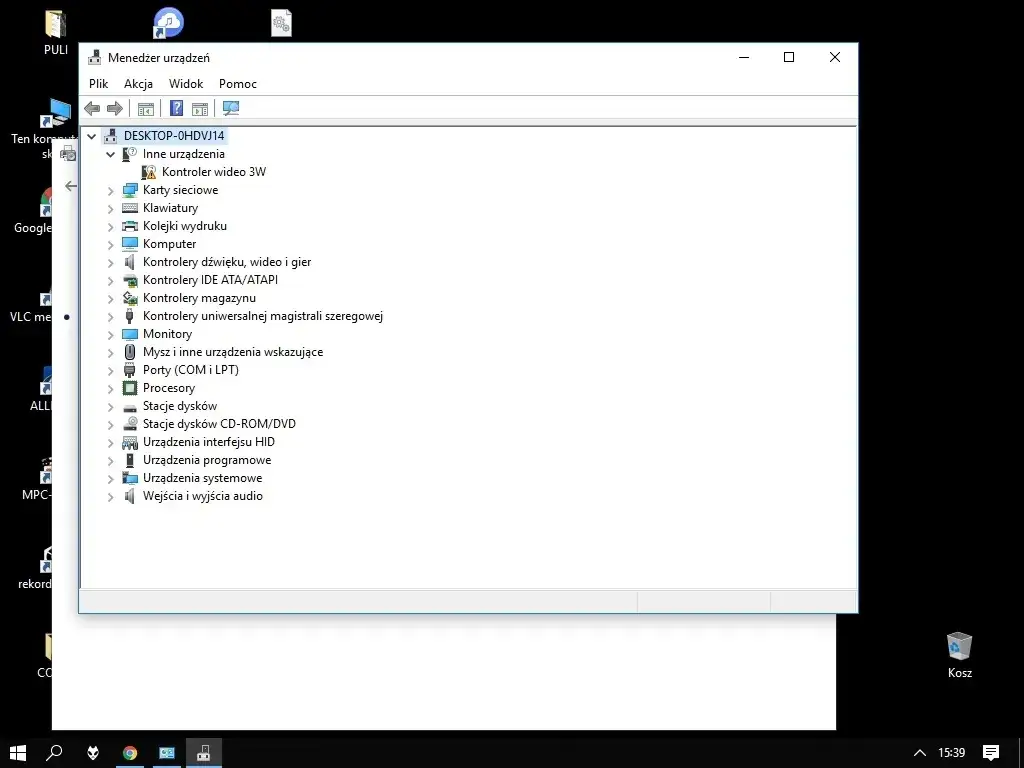Expand Kontrolery IDE ATA/ATAPI category
Image resolution: width=1024 pixels, height=768 pixels.
click(110, 280)
